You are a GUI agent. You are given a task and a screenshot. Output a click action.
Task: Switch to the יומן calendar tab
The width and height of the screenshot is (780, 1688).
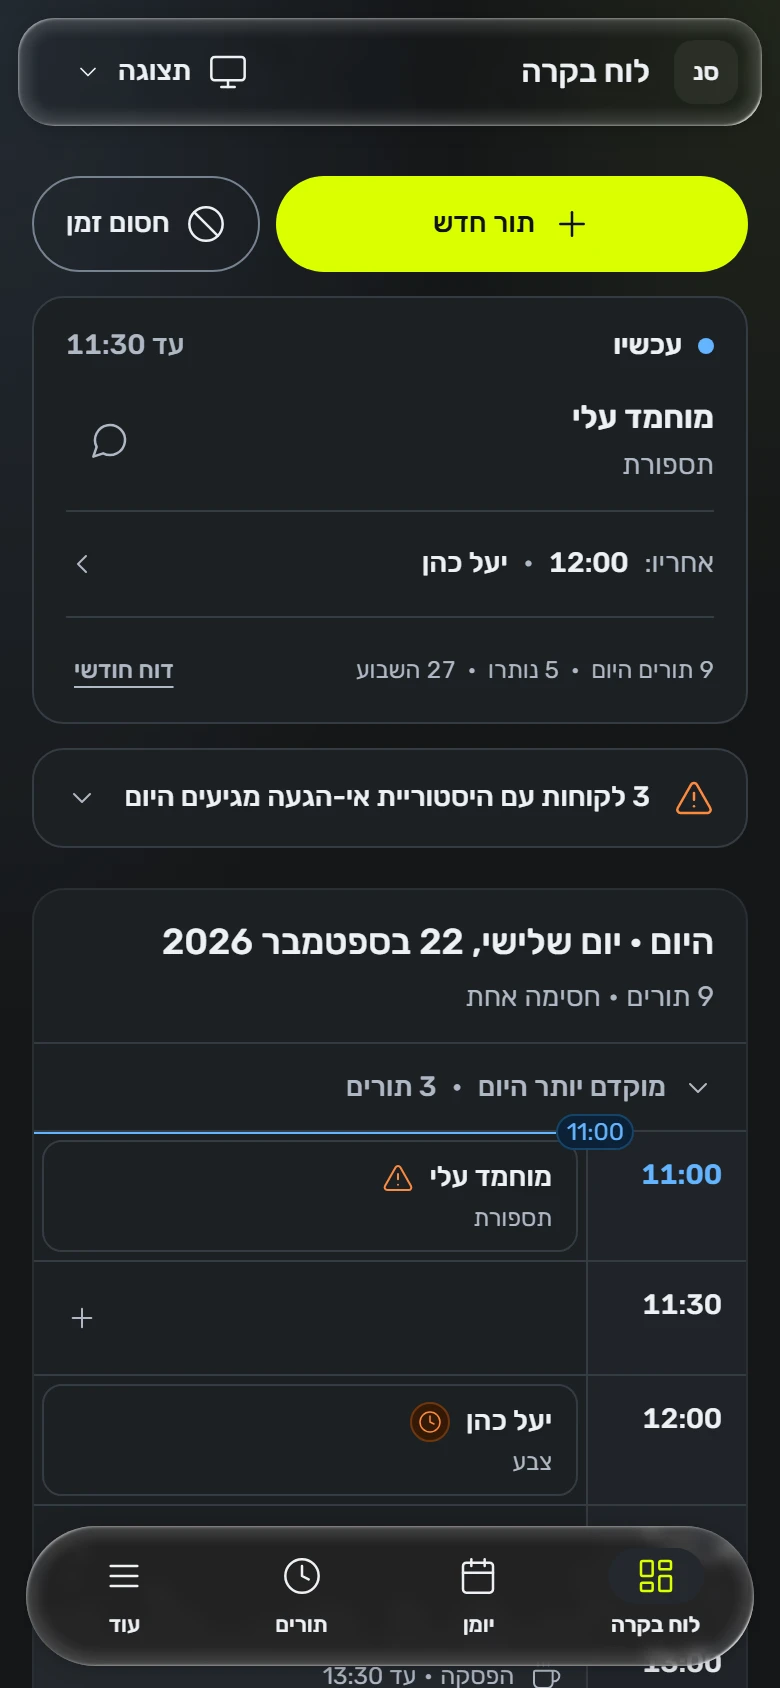(x=478, y=1596)
